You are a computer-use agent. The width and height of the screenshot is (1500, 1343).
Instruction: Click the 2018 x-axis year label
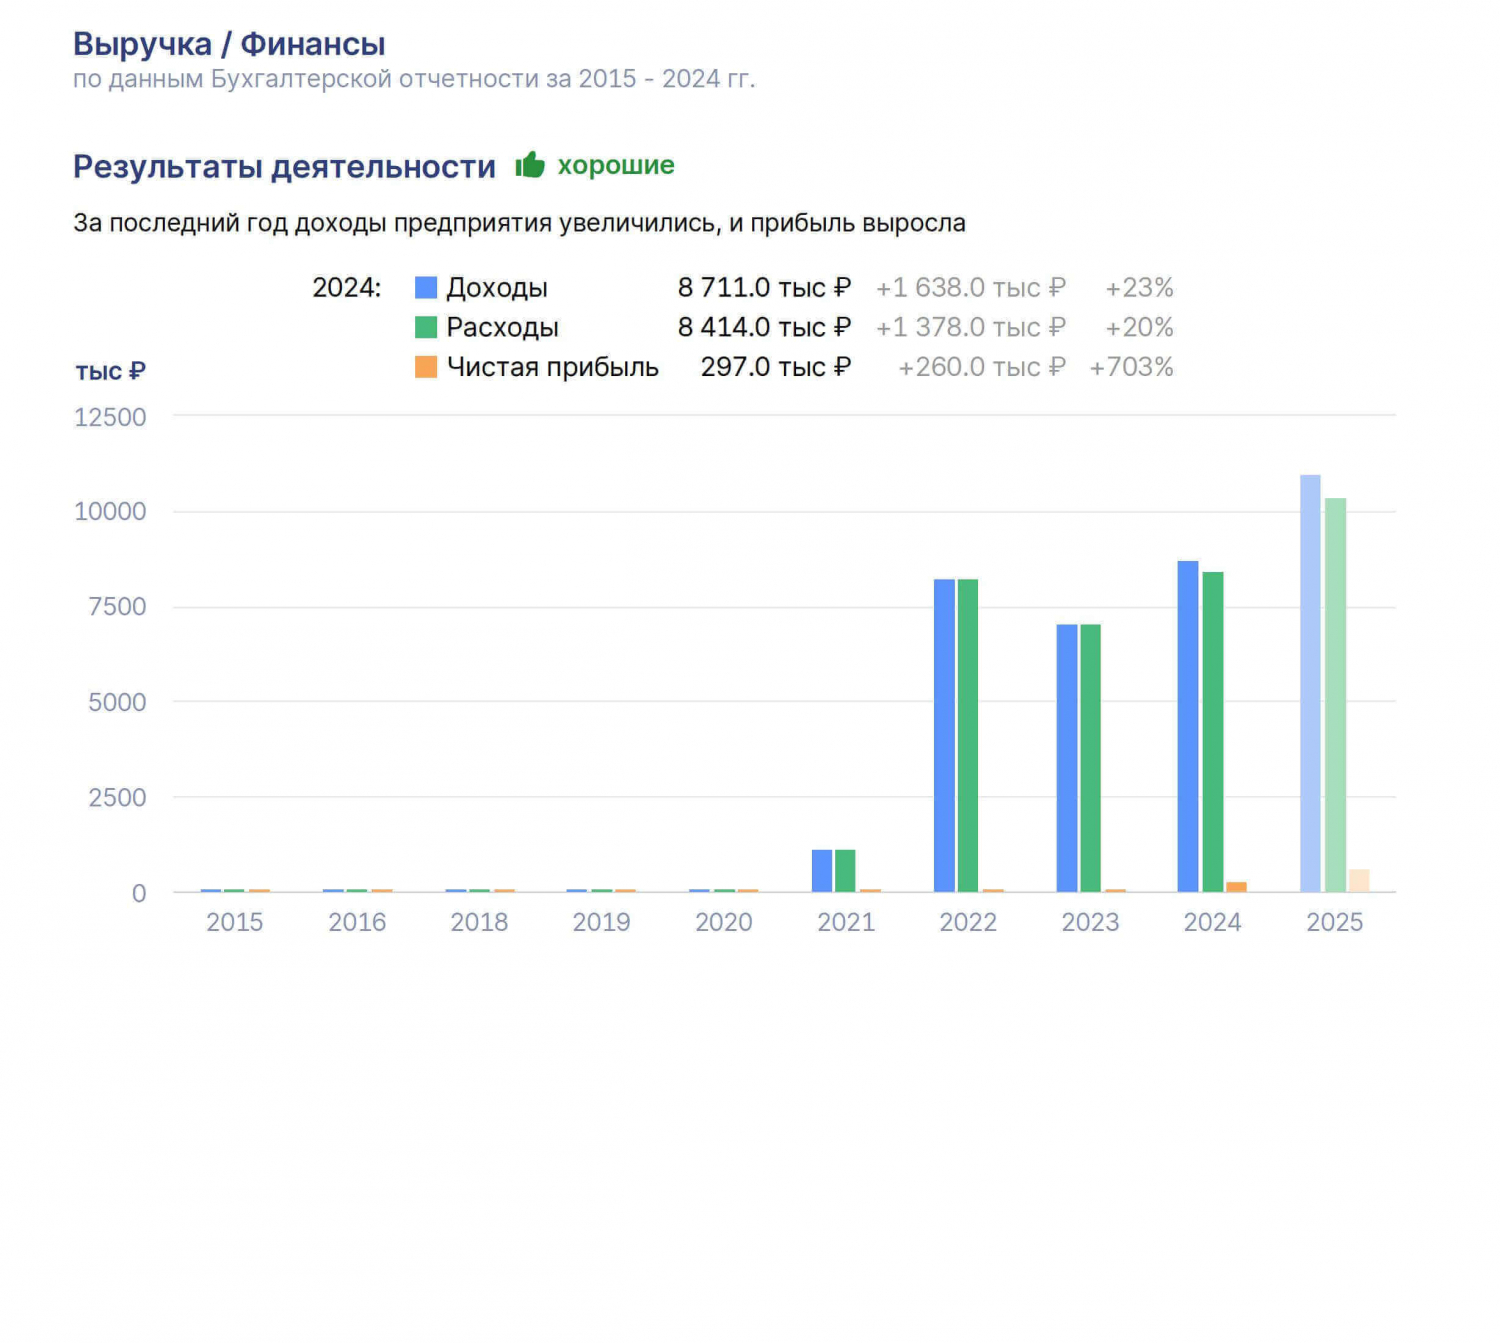coord(479,922)
